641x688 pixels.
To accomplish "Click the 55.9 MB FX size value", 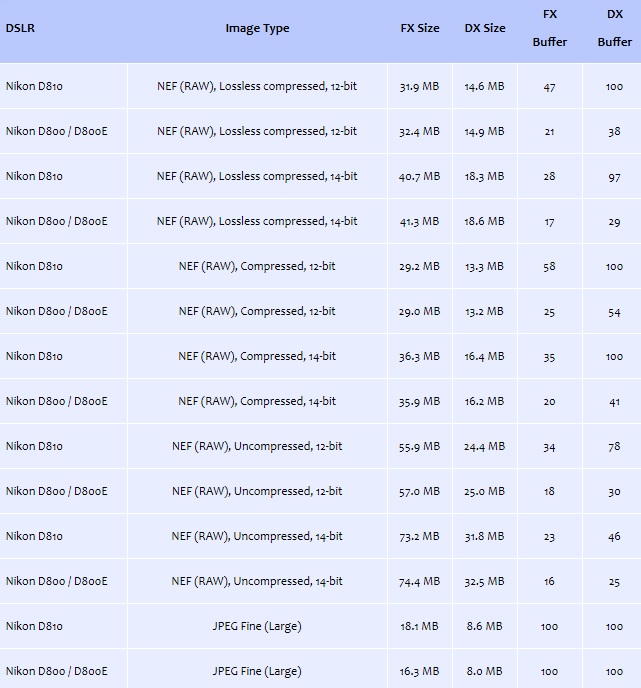I will click(419, 447).
